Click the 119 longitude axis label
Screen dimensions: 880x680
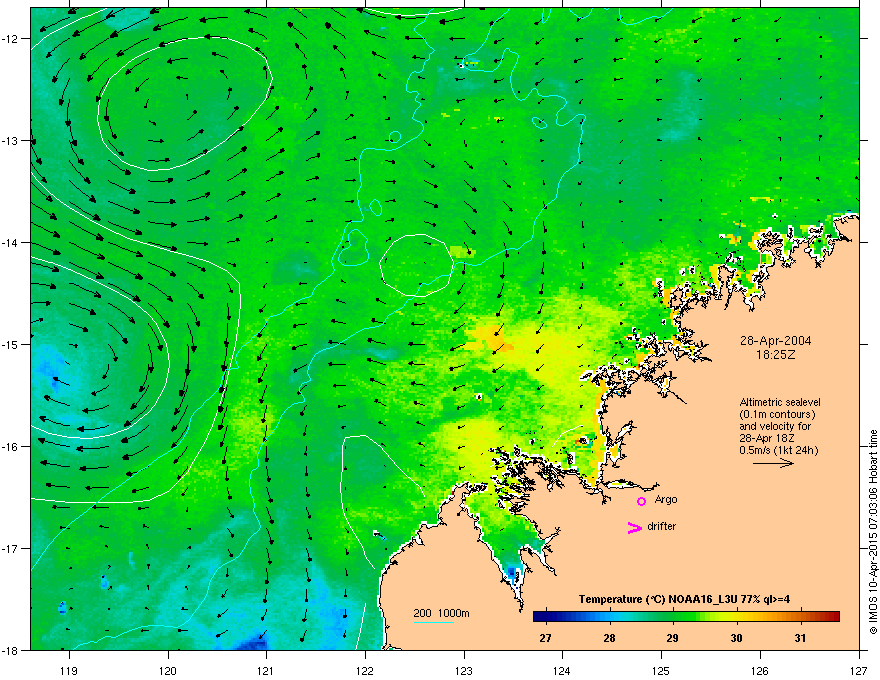click(68, 670)
